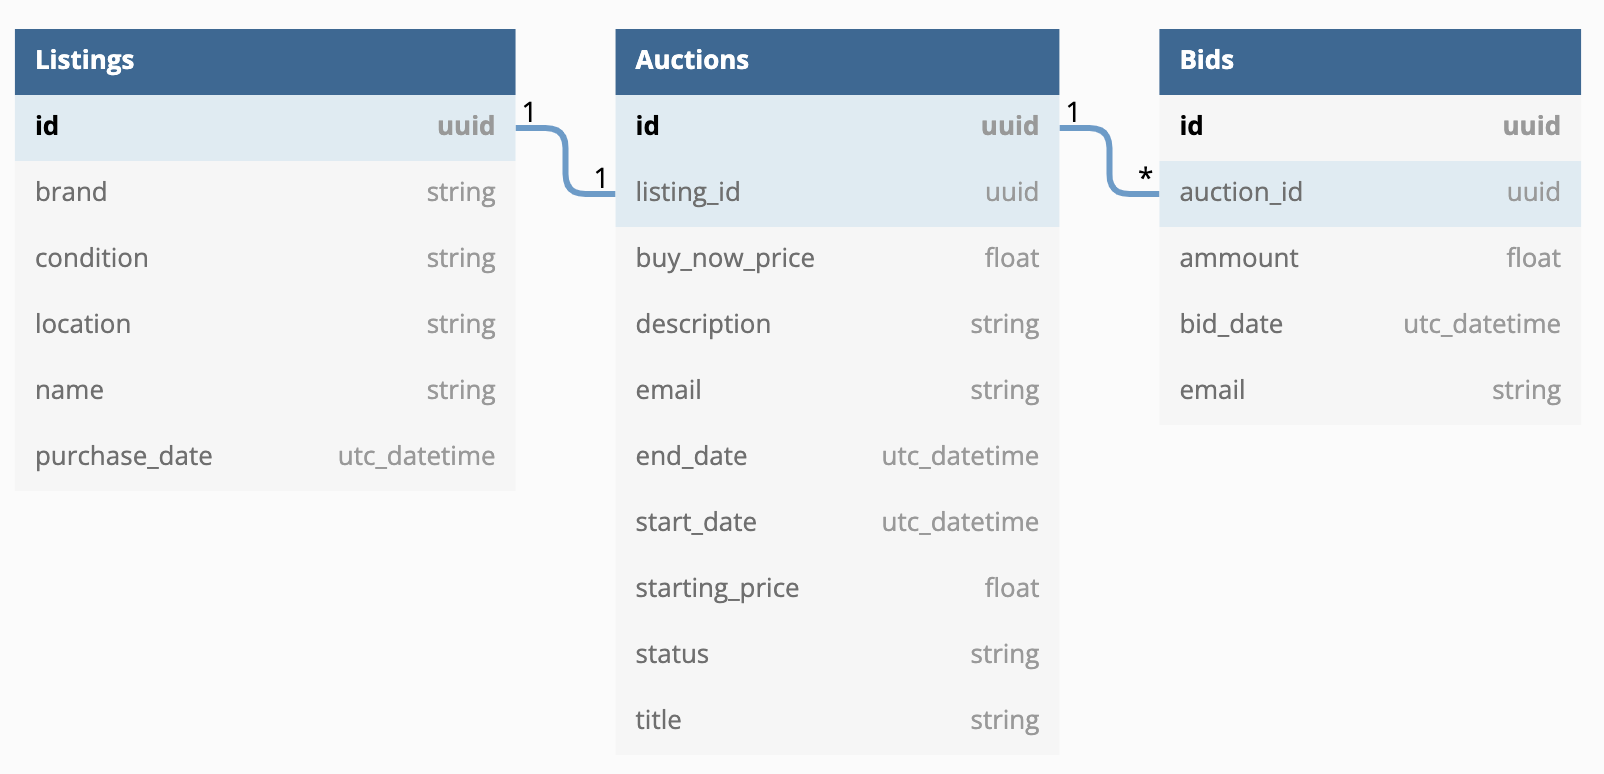Viewport: 1604px width, 774px height.
Task: Click the relationship line between Auctions and Bids
Action: tap(1110, 160)
